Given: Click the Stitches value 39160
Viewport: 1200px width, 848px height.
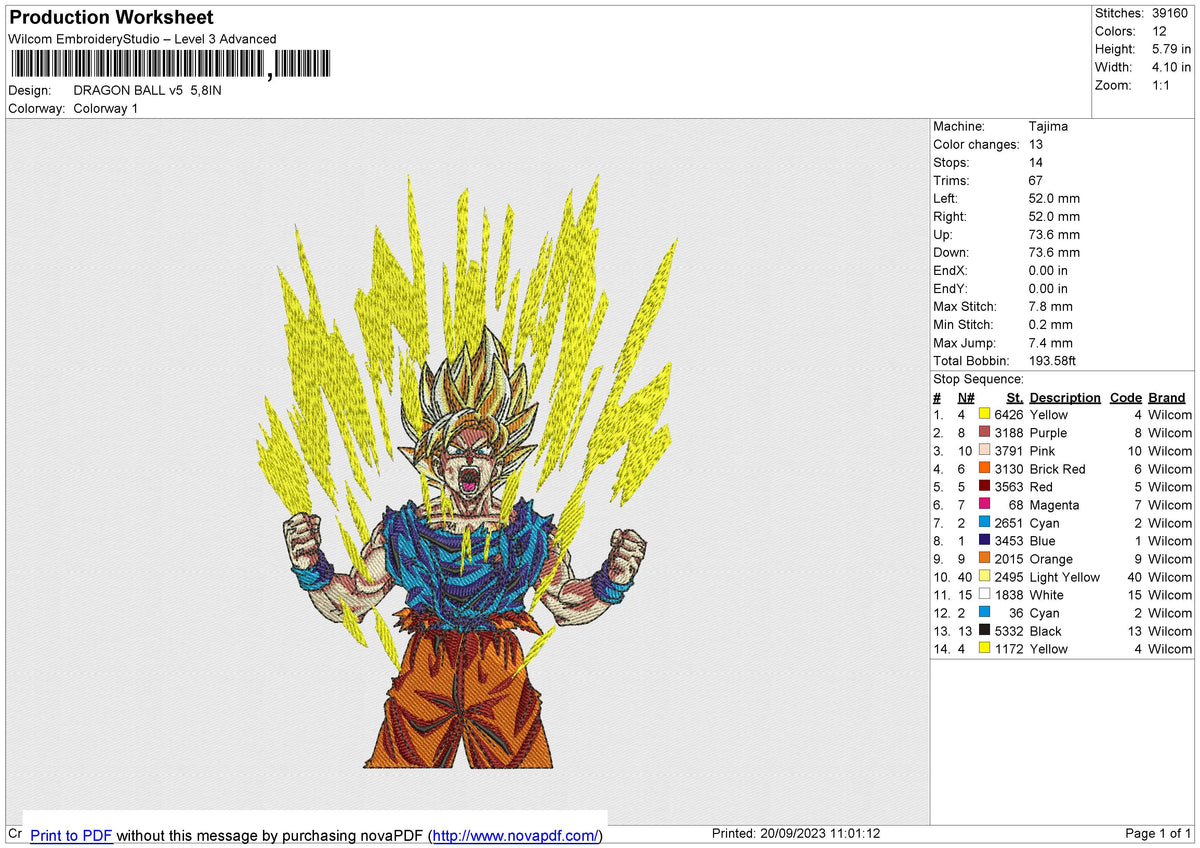Looking at the screenshot, I should pos(1170,13).
